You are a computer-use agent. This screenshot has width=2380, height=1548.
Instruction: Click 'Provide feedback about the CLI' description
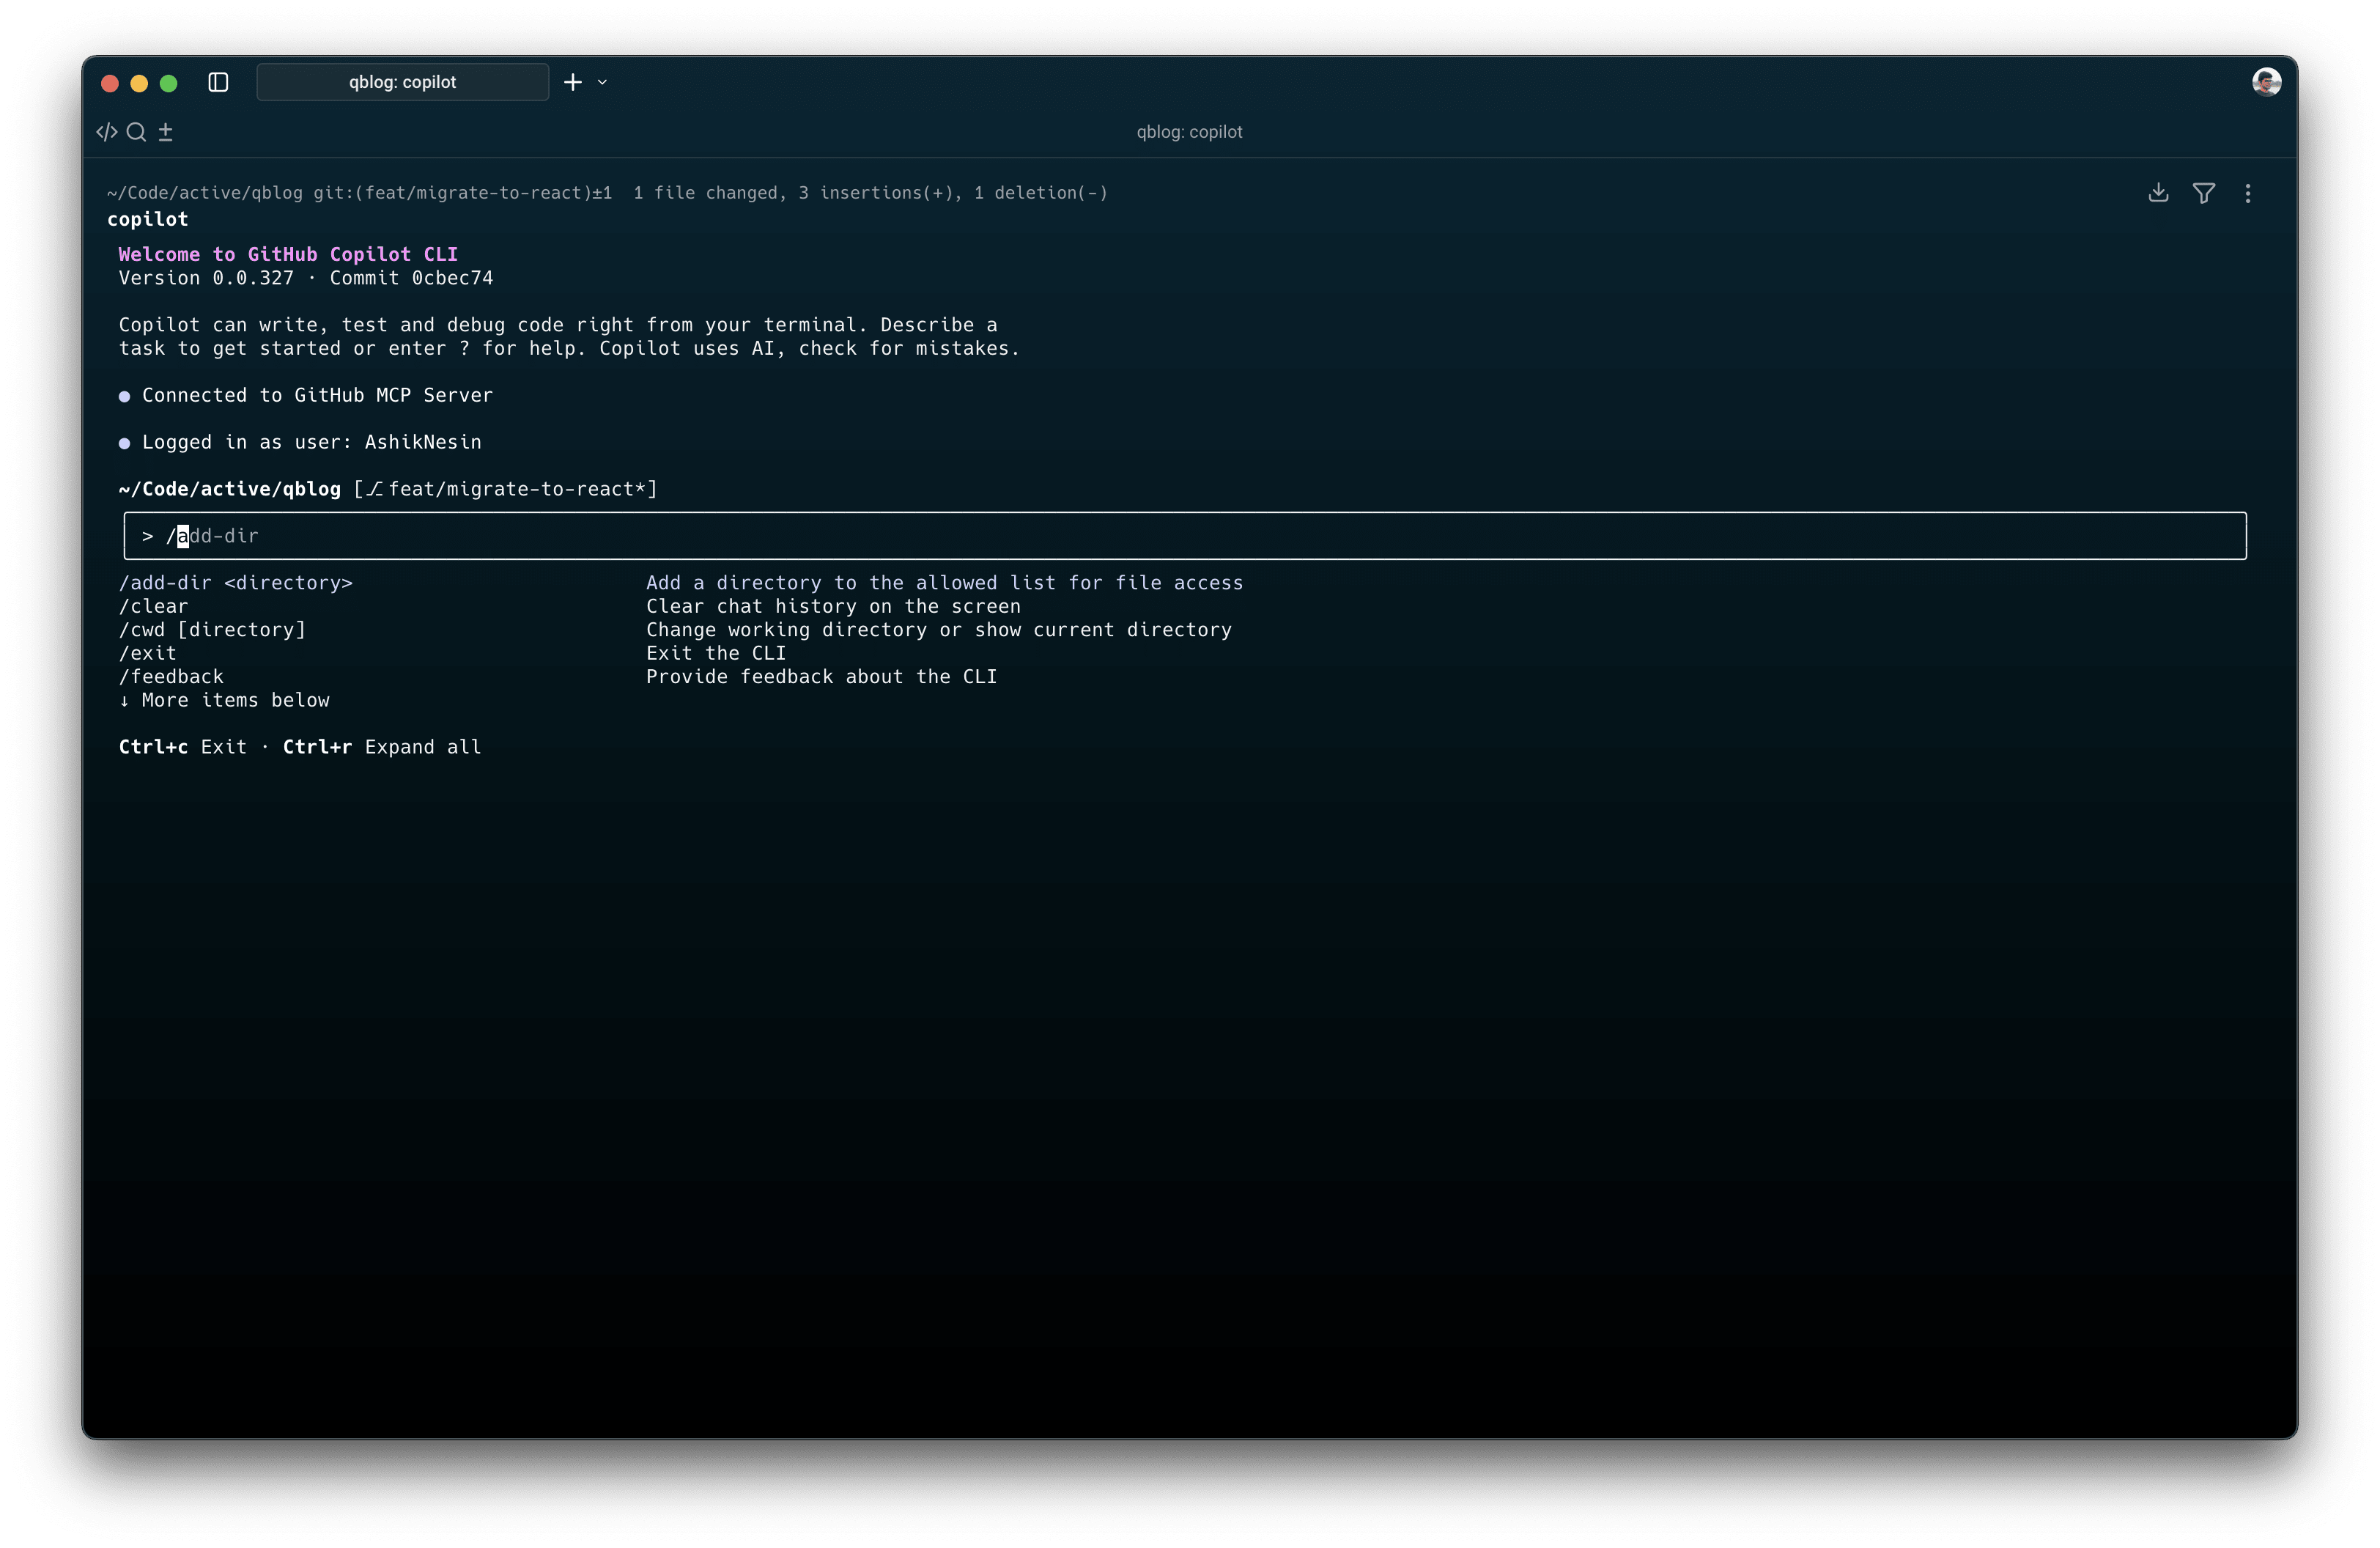click(821, 677)
